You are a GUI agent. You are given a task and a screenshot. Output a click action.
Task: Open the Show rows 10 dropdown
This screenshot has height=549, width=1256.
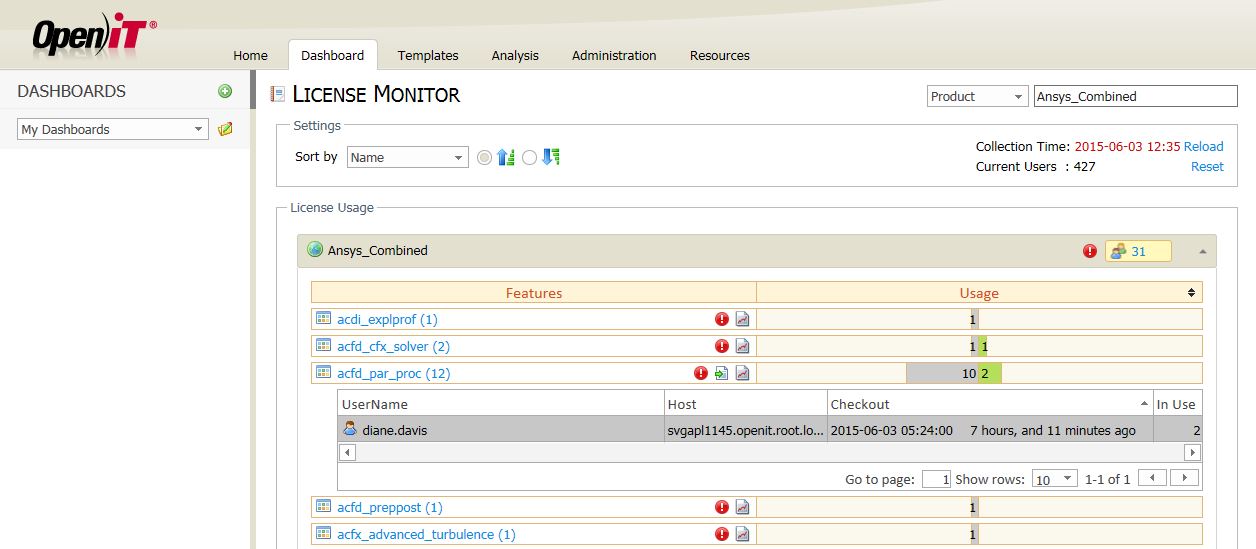1054,479
